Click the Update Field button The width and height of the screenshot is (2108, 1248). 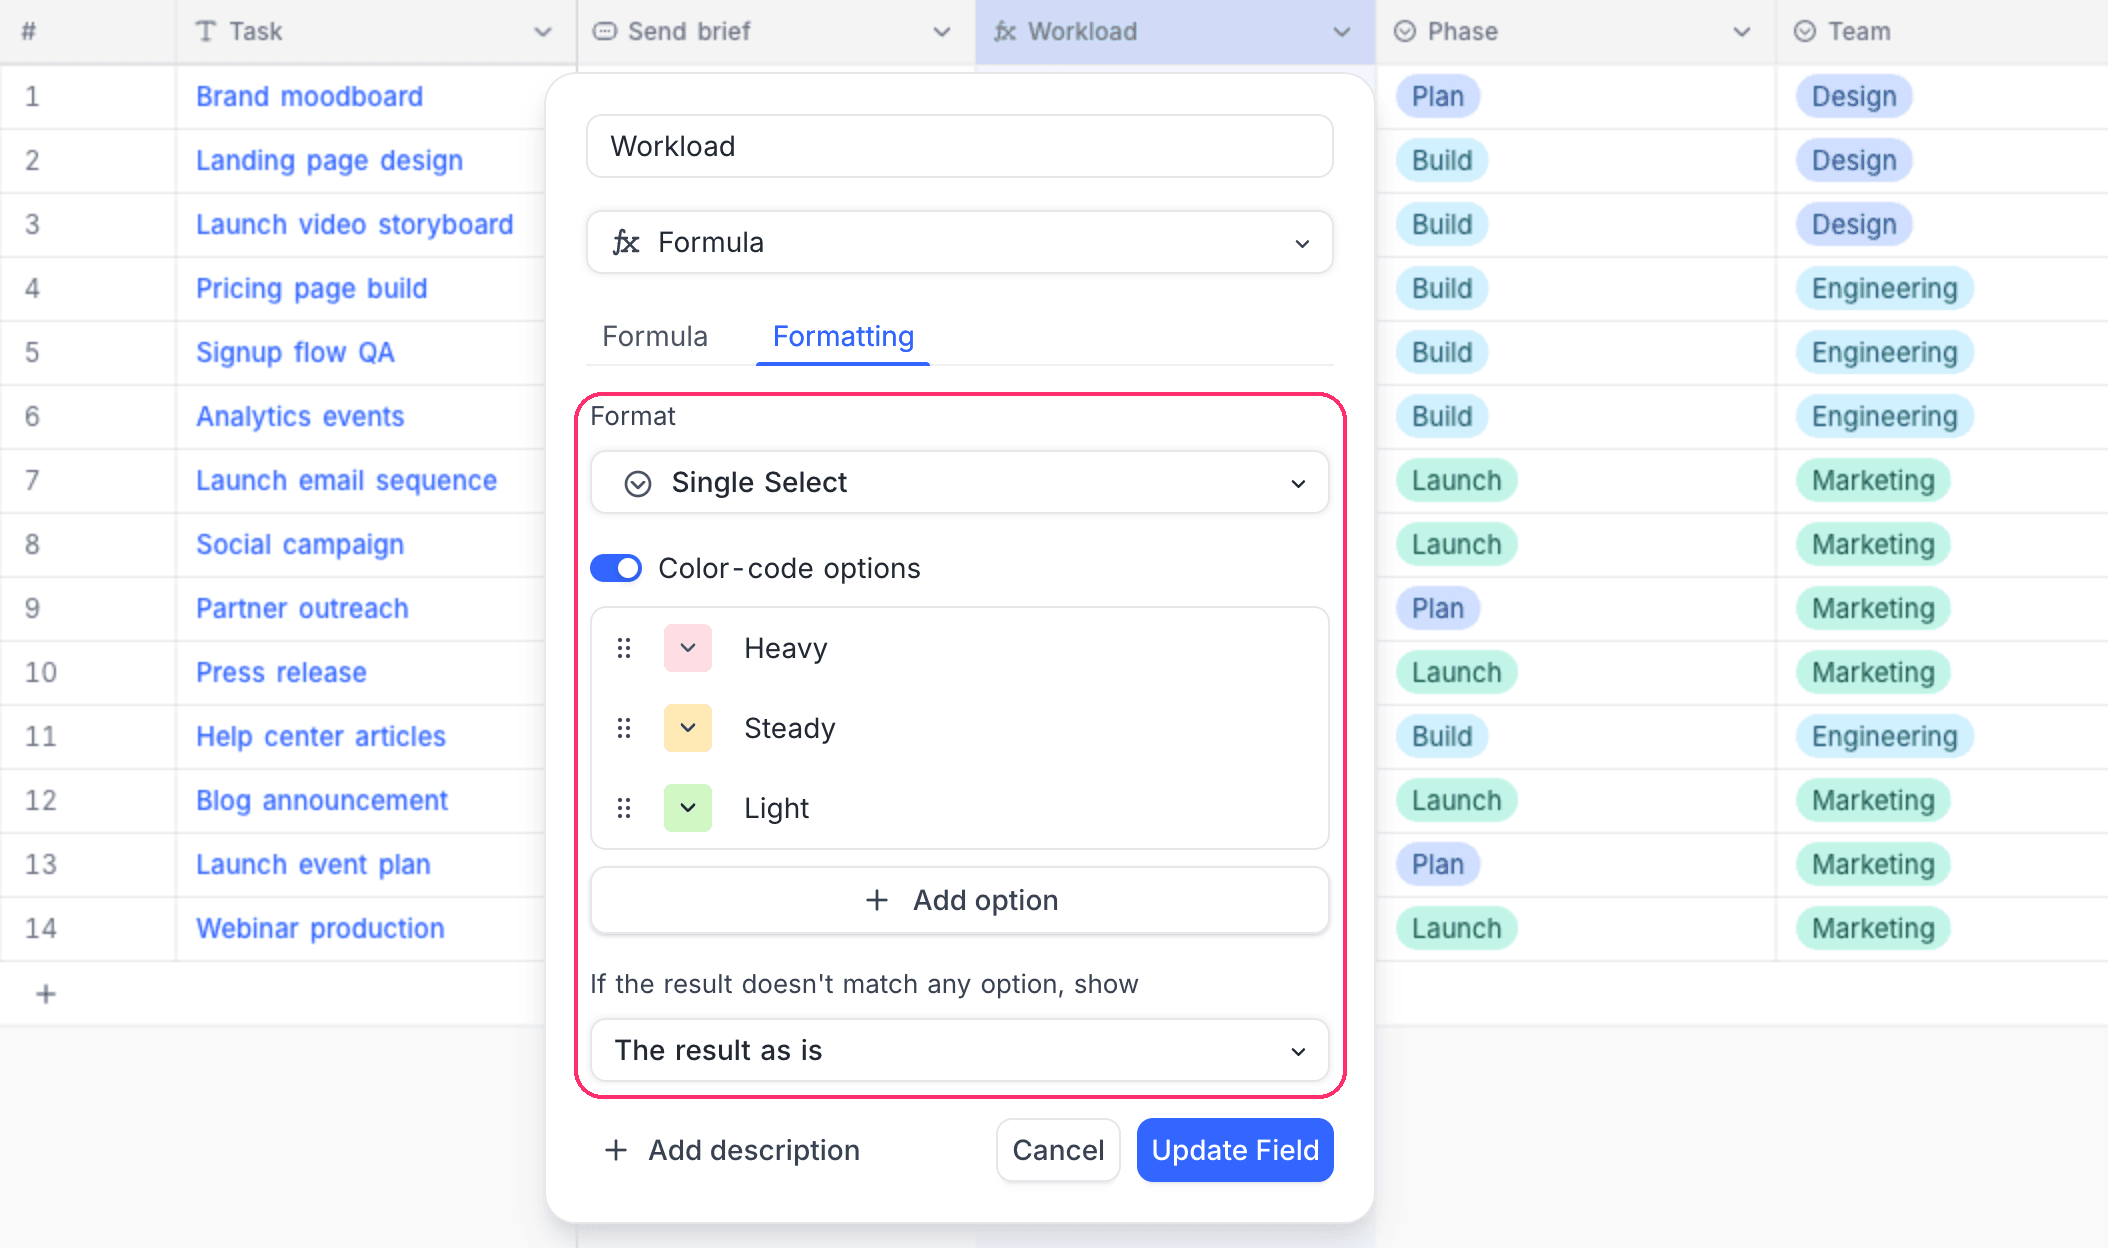[1235, 1150]
